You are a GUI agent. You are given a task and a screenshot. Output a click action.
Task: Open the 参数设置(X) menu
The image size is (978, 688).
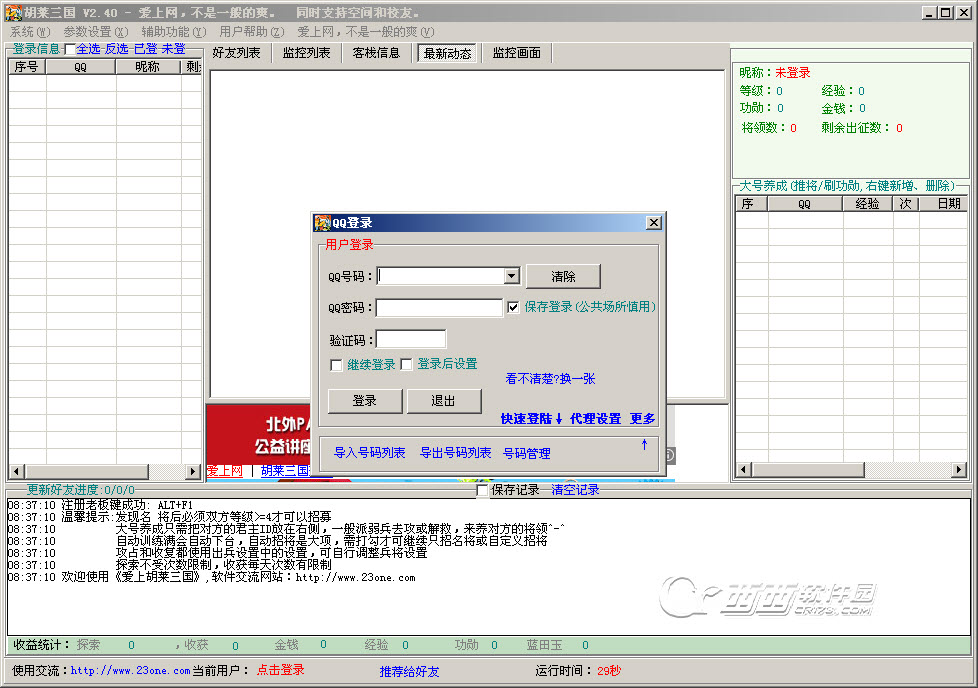click(95, 32)
